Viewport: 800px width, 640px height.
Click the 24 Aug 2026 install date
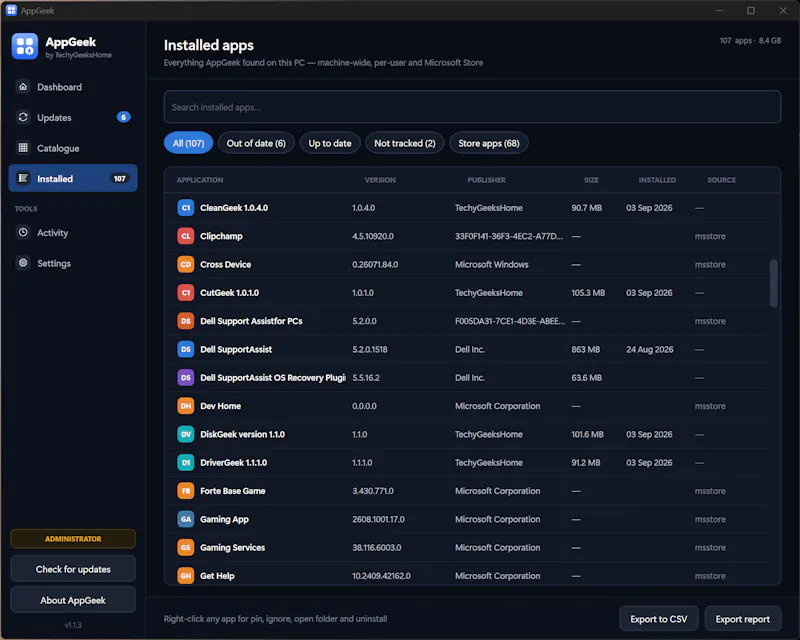tap(649, 349)
